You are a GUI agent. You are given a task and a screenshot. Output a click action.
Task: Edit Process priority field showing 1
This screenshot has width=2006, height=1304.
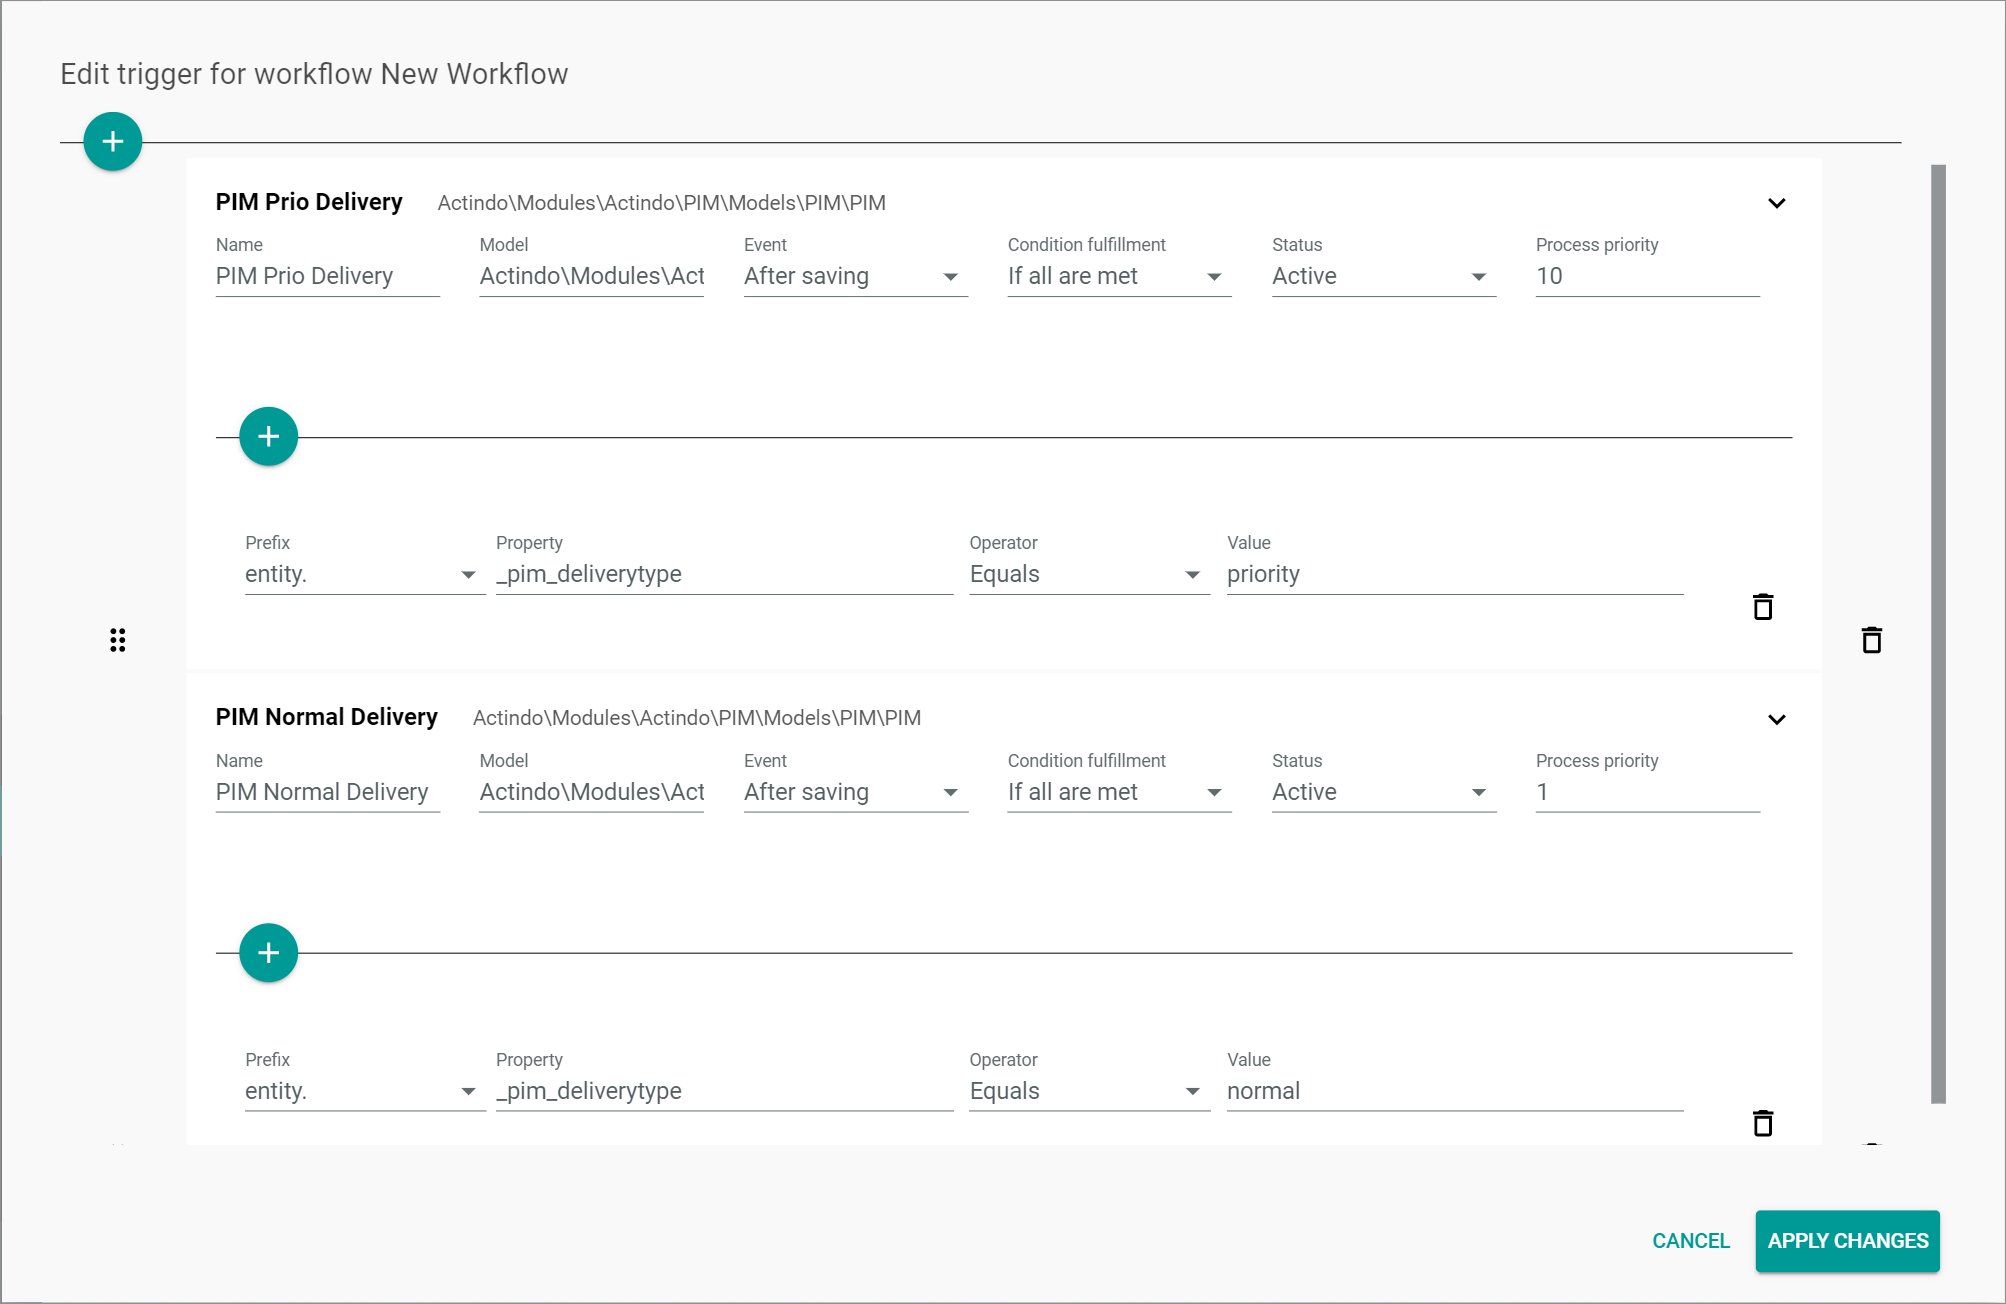pos(1648,792)
